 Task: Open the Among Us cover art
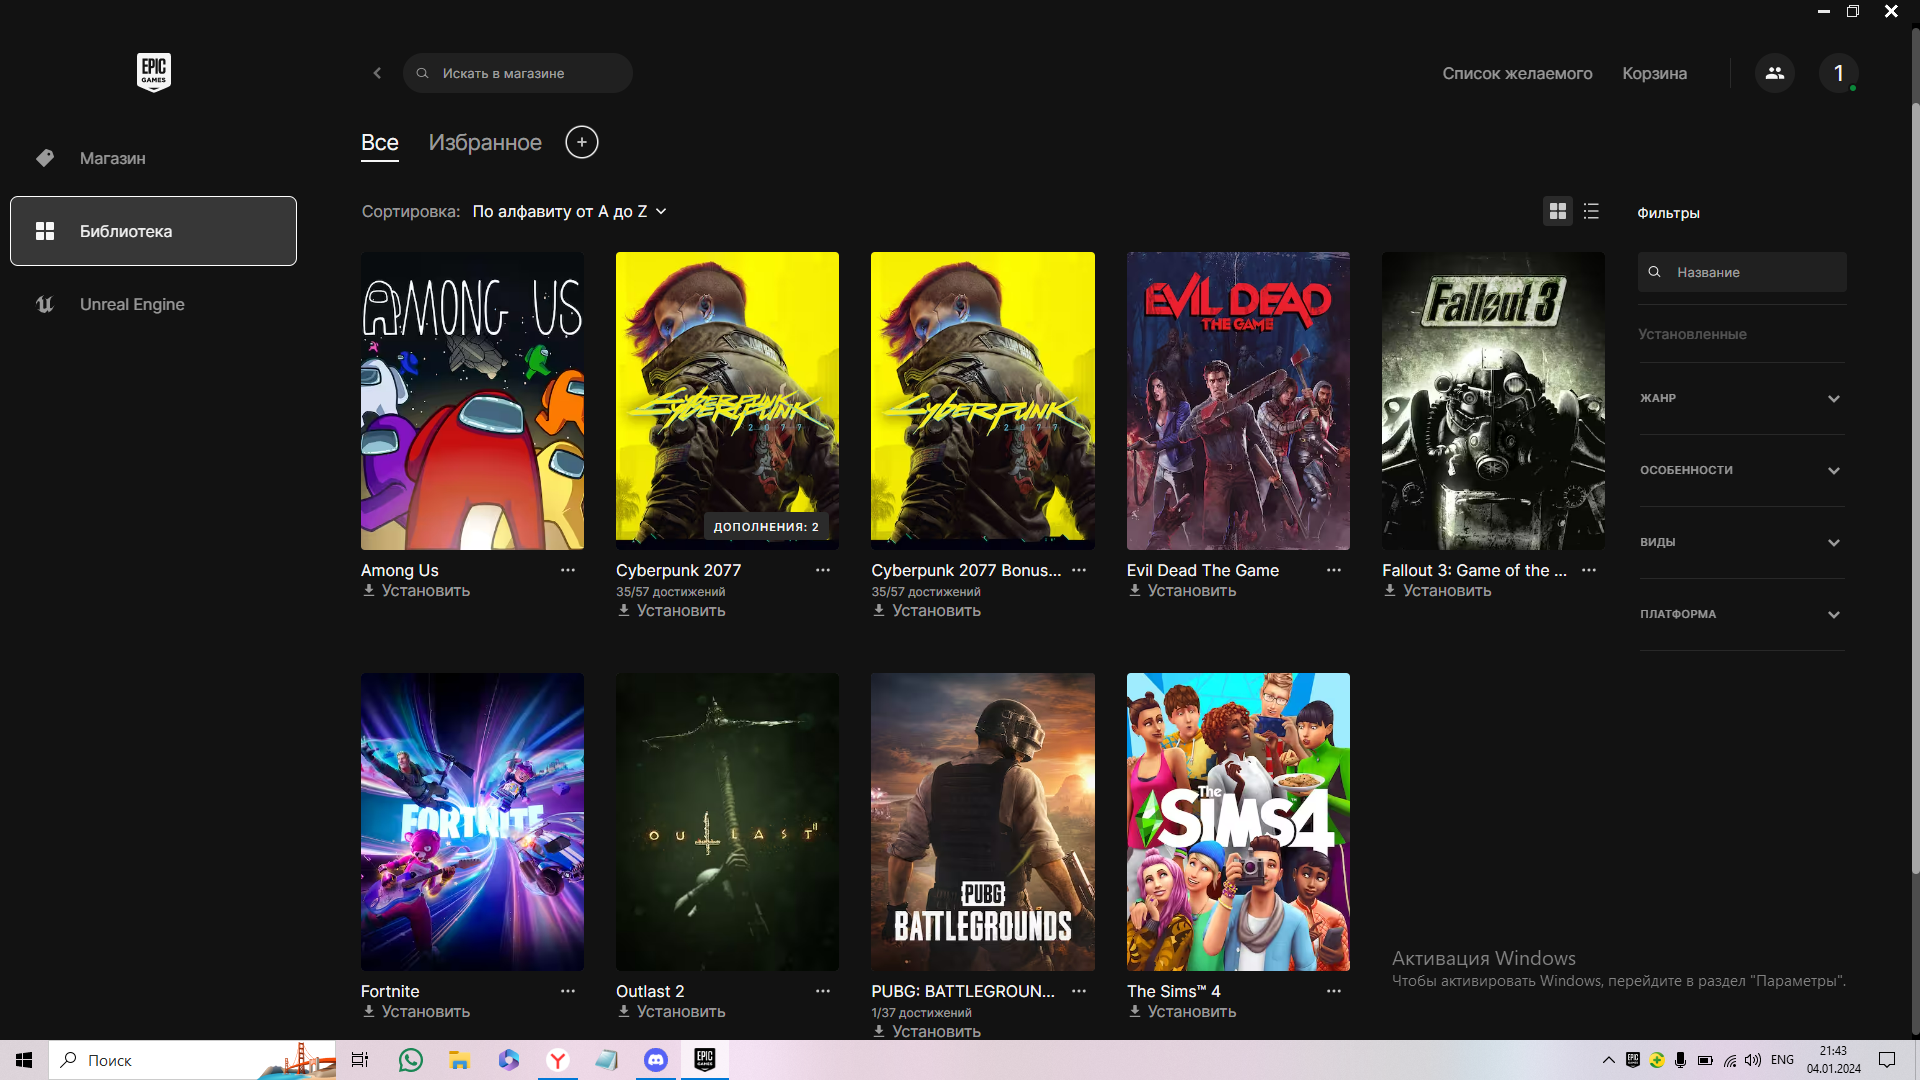coord(472,401)
